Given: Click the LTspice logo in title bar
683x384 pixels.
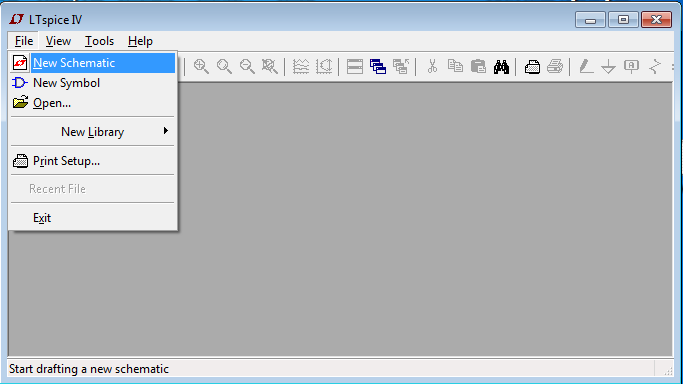Looking at the screenshot, I should tap(16, 19).
